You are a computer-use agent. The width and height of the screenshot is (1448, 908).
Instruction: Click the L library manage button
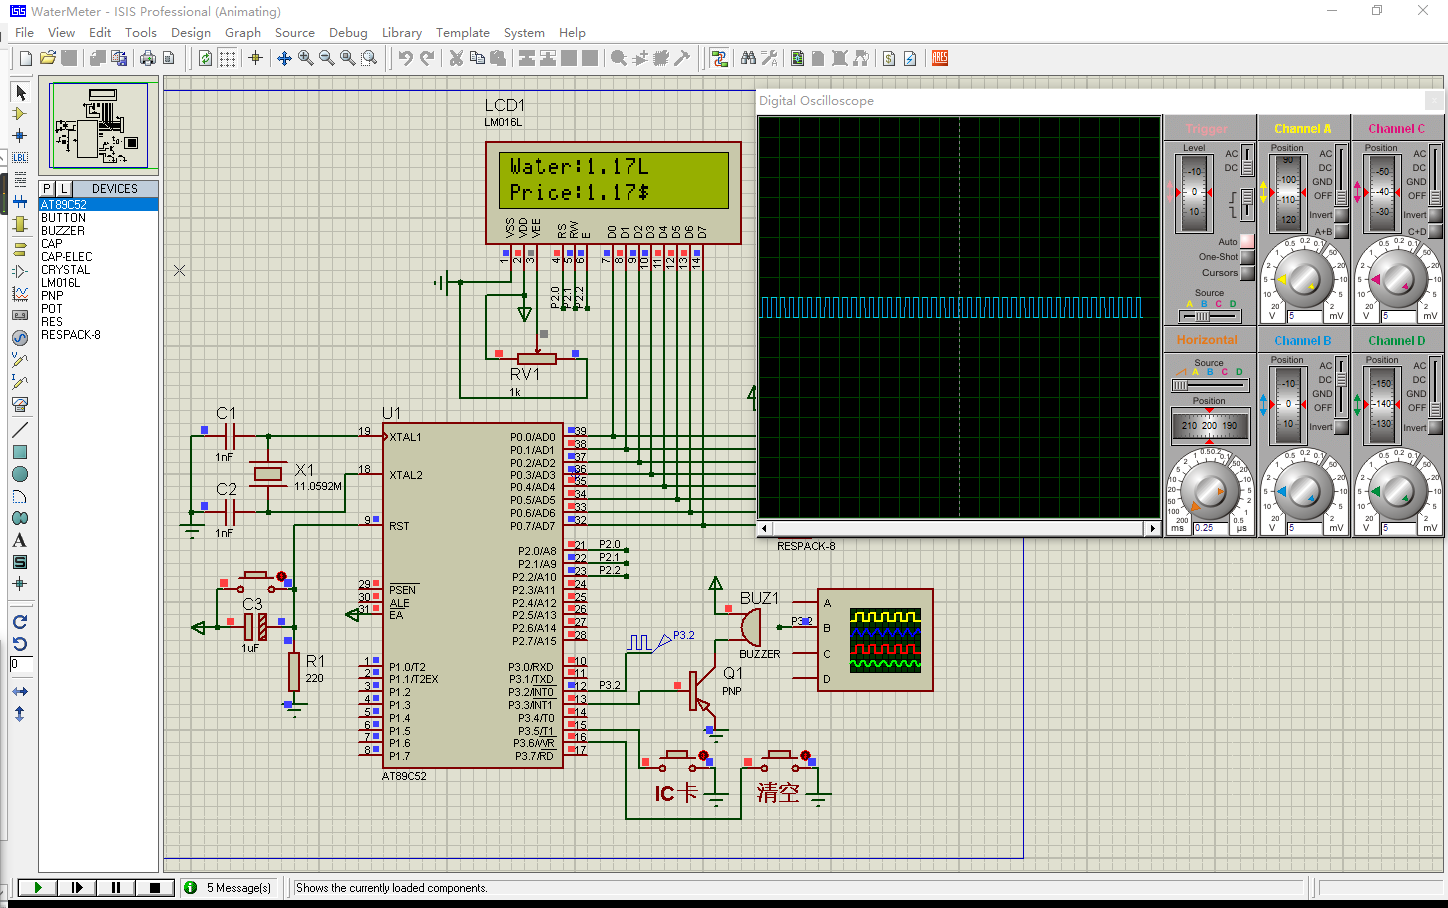pos(64,188)
